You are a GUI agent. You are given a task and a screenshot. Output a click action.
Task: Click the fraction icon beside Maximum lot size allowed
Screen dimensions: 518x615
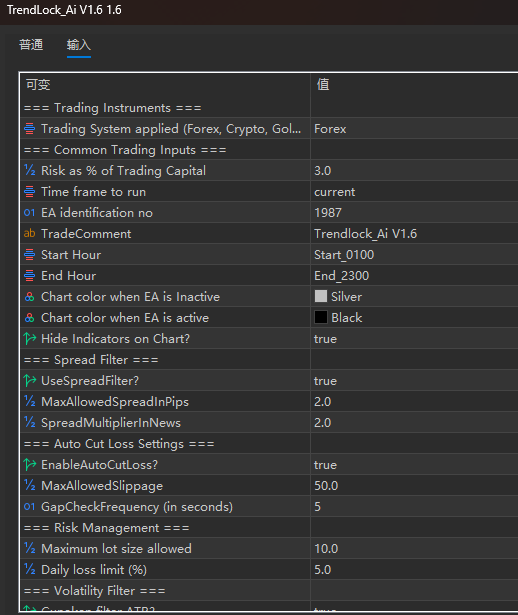tap(29, 549)
